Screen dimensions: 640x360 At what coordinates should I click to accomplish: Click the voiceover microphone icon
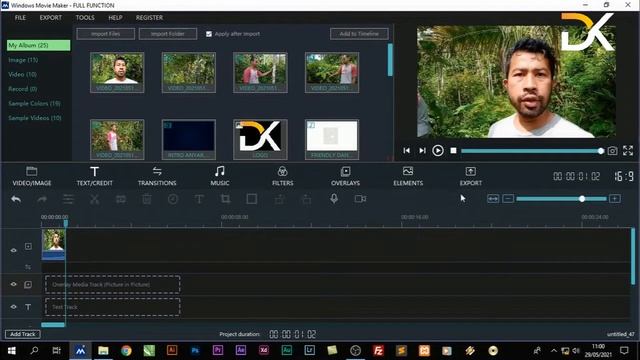(334, 199)
